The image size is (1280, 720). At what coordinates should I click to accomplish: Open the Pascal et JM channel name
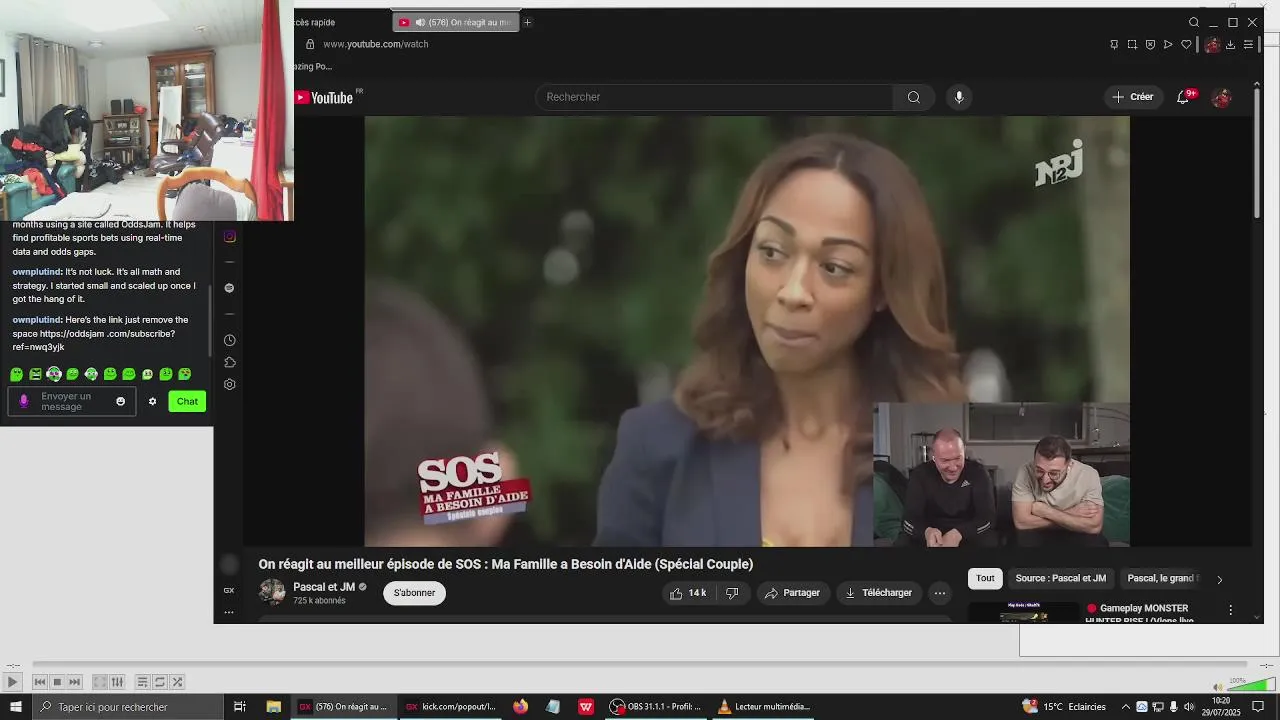point(324,587)
